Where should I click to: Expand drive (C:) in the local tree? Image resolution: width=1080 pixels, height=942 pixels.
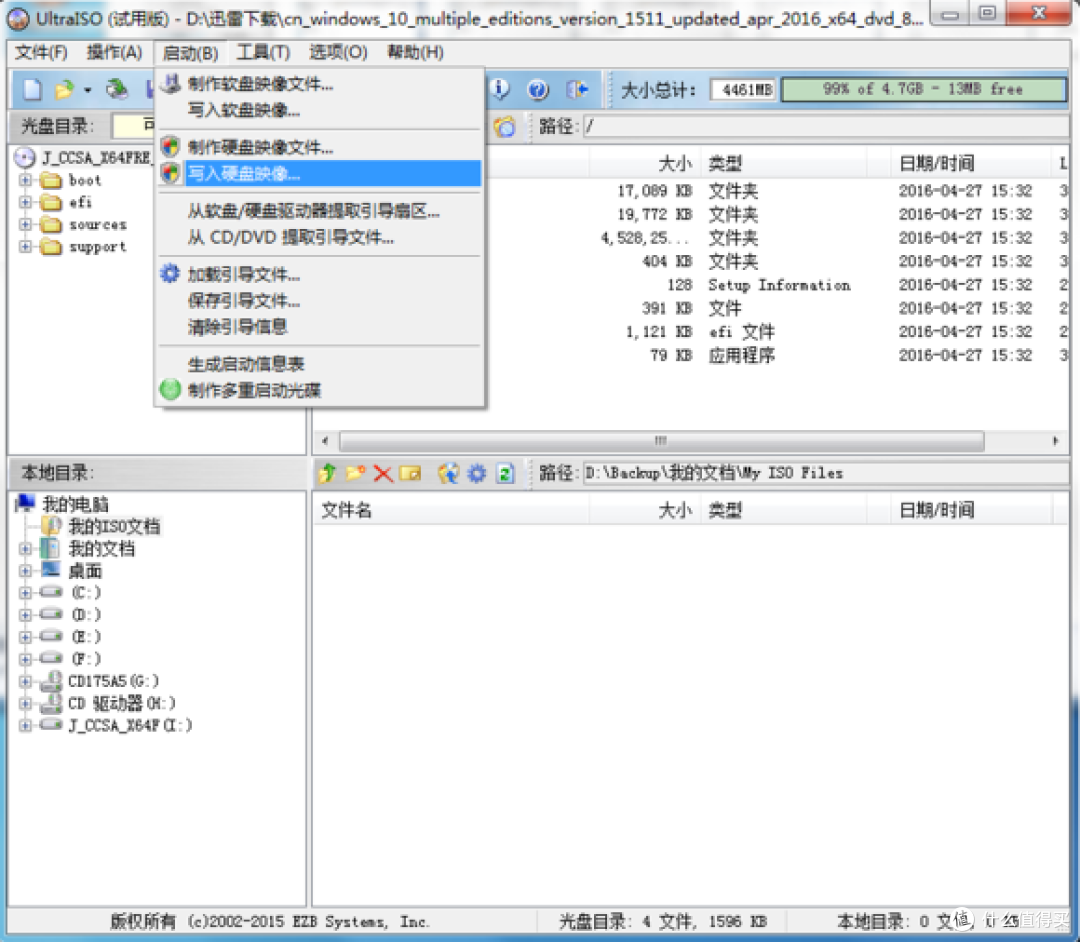point(24,592)
